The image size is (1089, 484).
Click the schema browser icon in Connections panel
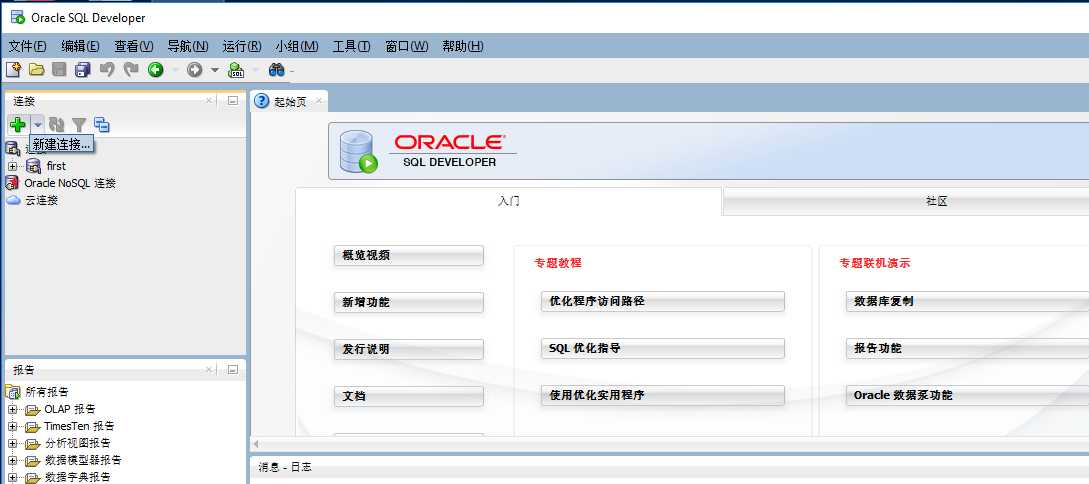click(x=102, y=125)
